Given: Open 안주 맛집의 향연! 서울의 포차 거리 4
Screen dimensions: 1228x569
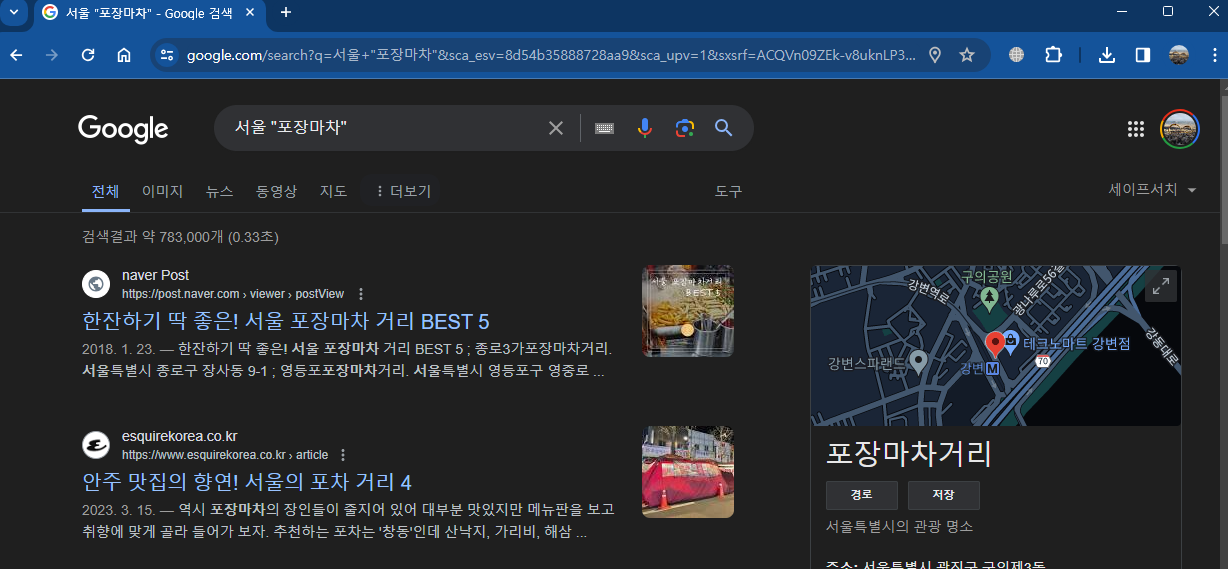Looking at the screenshot, I should click(247, 482).
